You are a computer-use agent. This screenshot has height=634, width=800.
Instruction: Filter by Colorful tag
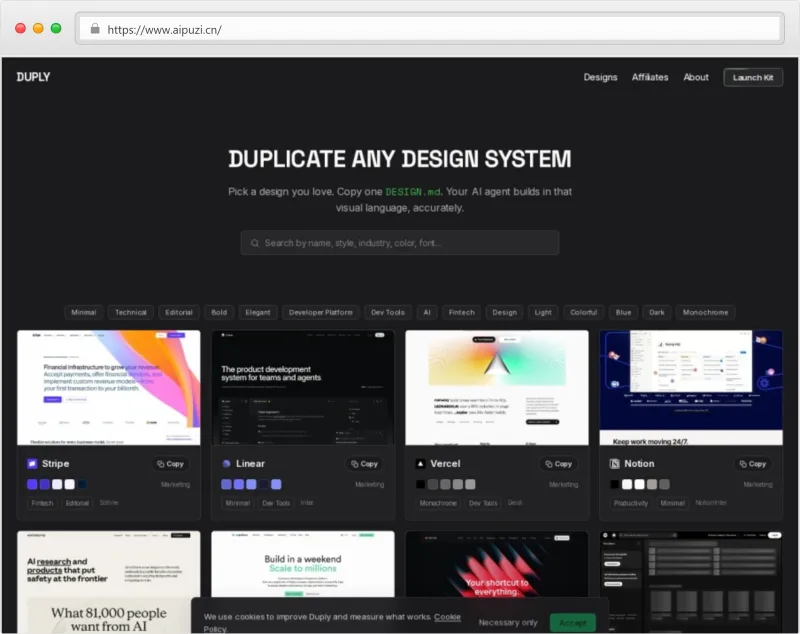tap(584, 312)
